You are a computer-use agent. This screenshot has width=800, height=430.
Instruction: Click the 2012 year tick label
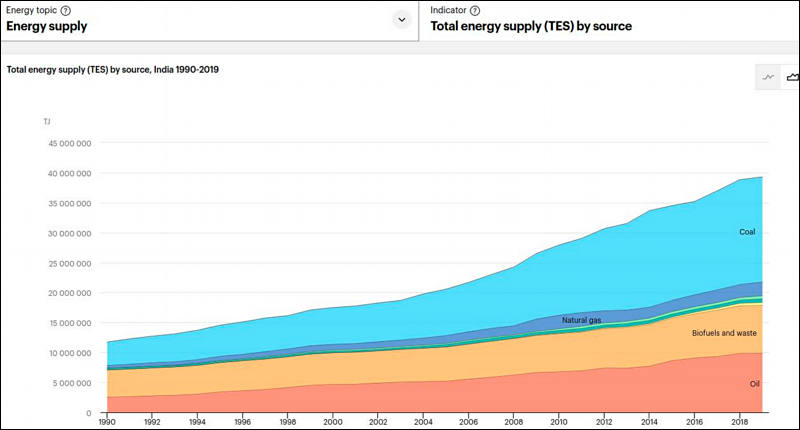(x=604, y=422)
